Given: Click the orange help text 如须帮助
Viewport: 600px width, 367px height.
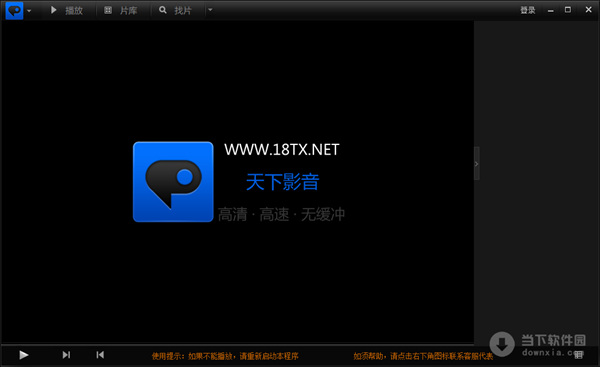Looking at the screenshot, I should click(423, 356).
